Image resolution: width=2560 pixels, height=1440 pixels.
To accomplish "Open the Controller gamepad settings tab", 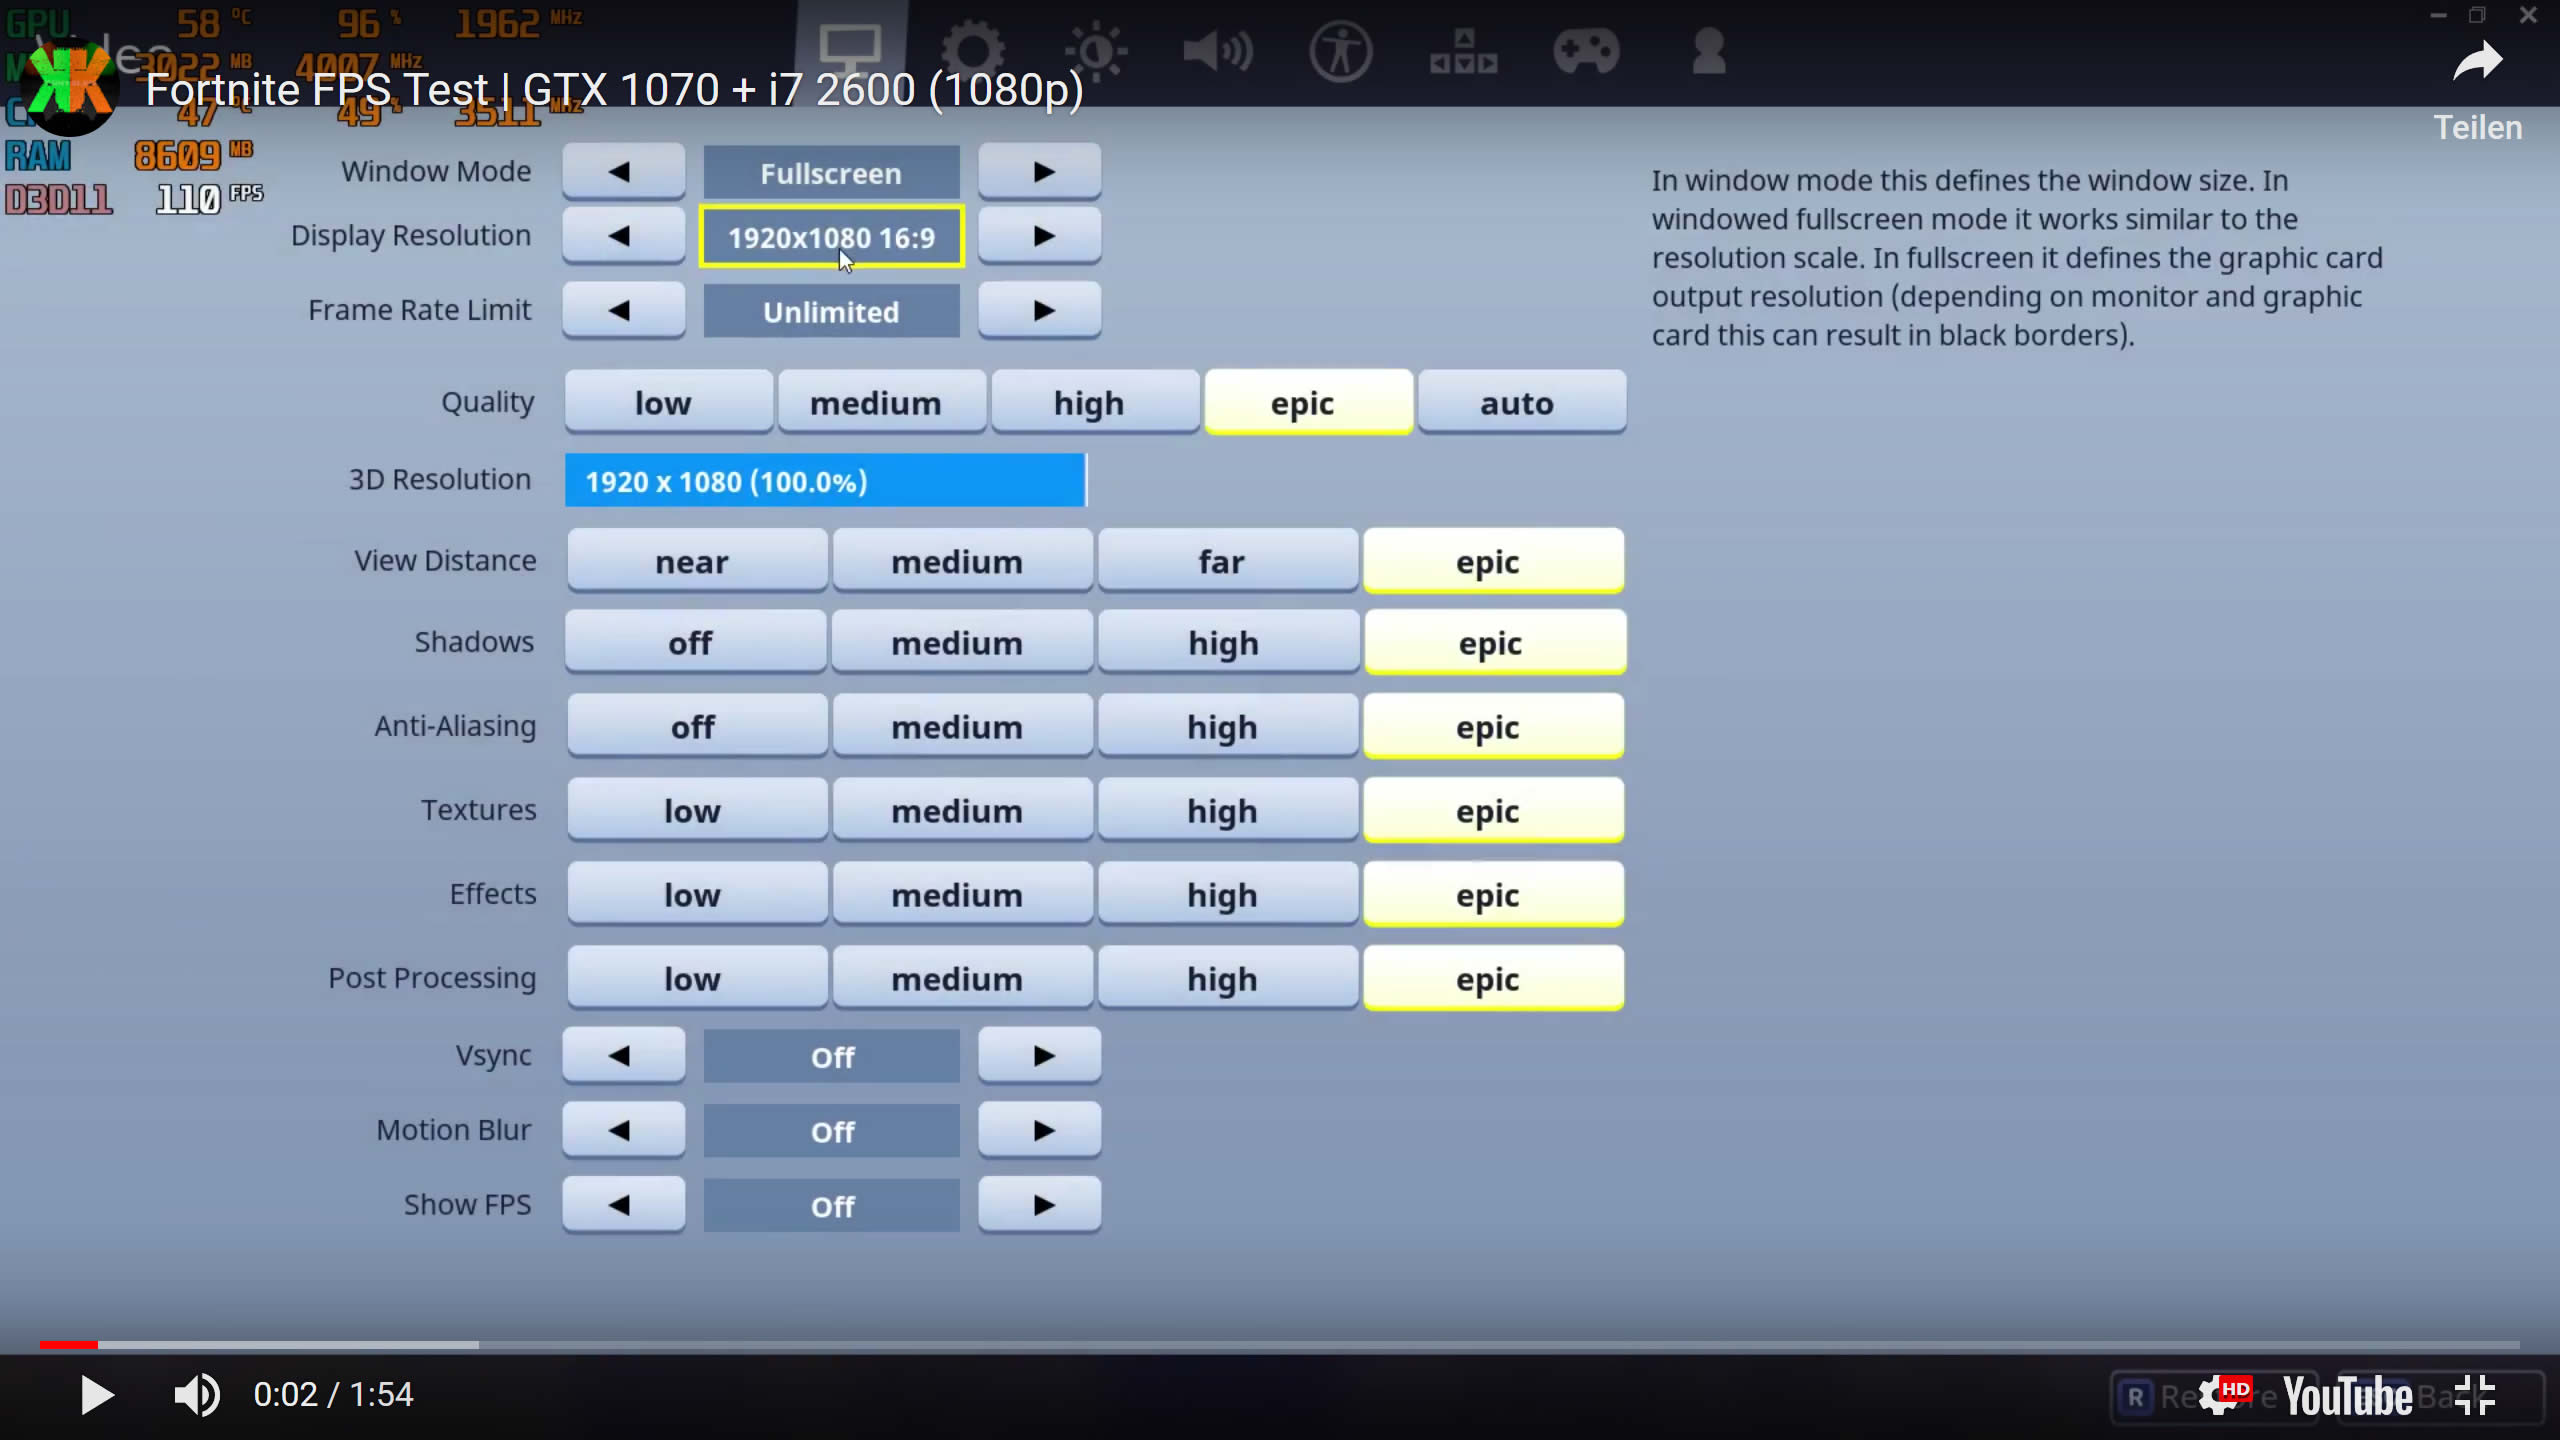I will (1586, 50).
